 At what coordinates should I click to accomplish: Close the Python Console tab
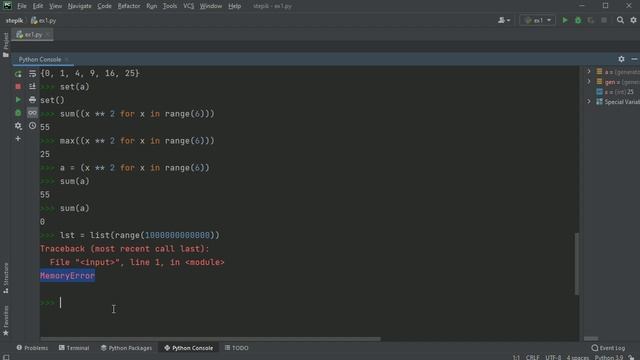(x=67, y=60)
